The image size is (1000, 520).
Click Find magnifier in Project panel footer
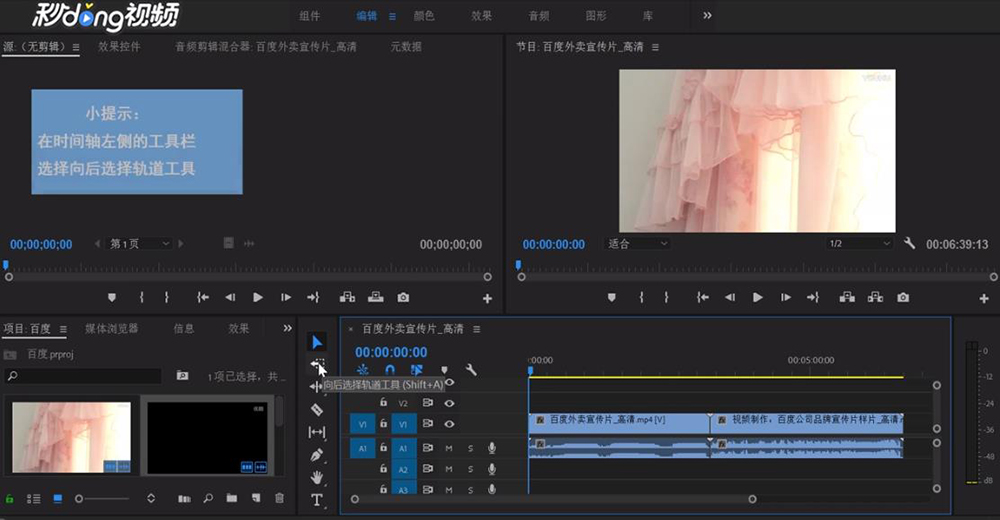[x=208, y=498]
